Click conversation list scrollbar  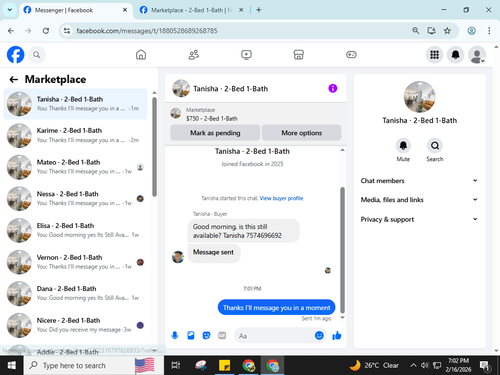[x=154, y=147]
